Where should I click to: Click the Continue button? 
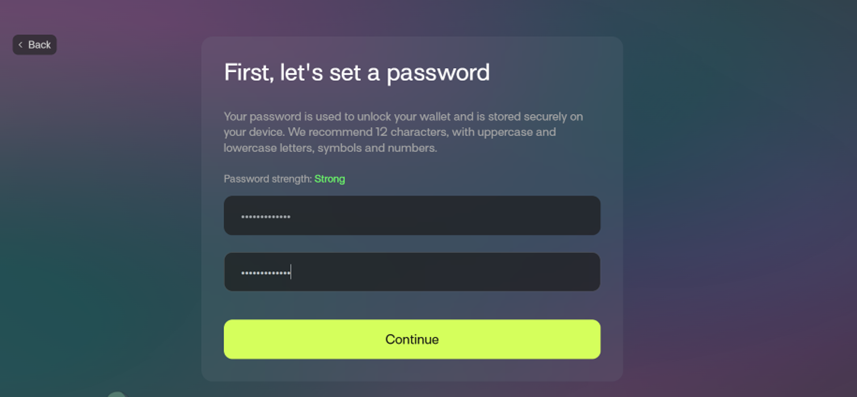tap(412, 339)
